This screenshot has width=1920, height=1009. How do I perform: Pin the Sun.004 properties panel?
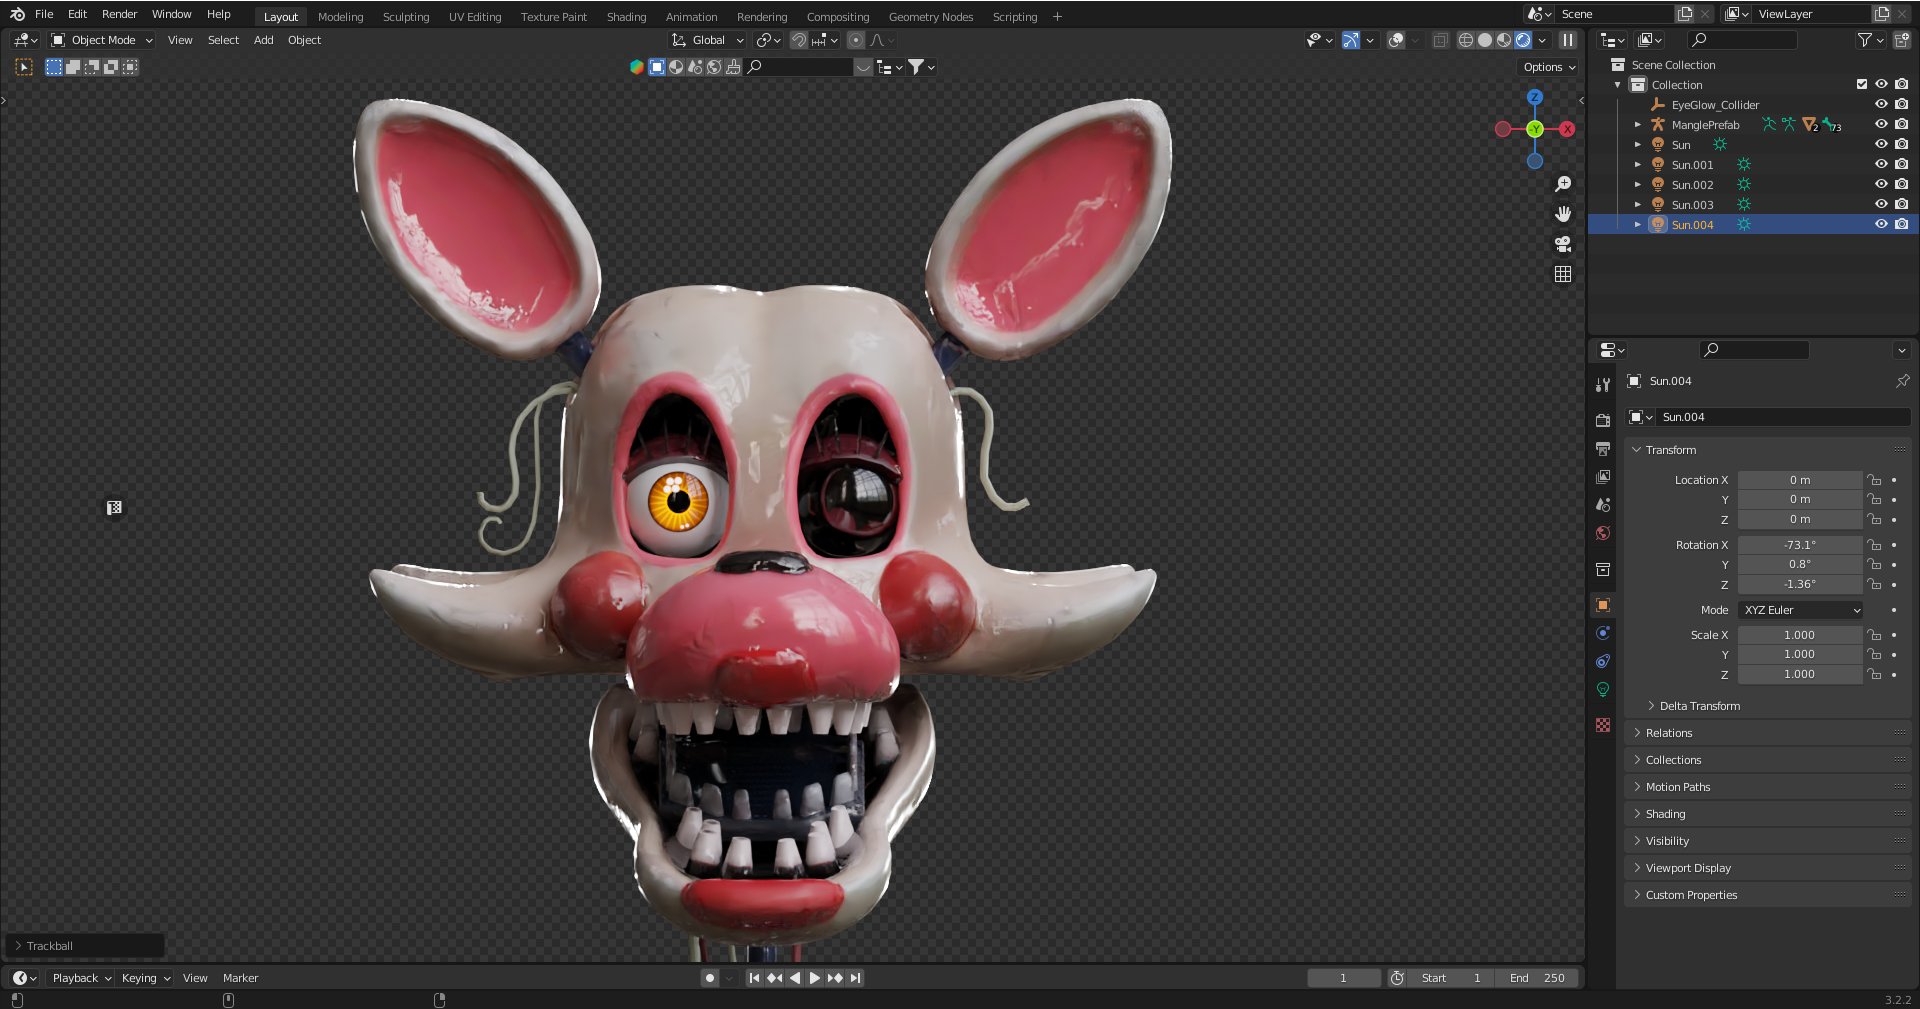pyautogui.click(x=1902, y=381)
